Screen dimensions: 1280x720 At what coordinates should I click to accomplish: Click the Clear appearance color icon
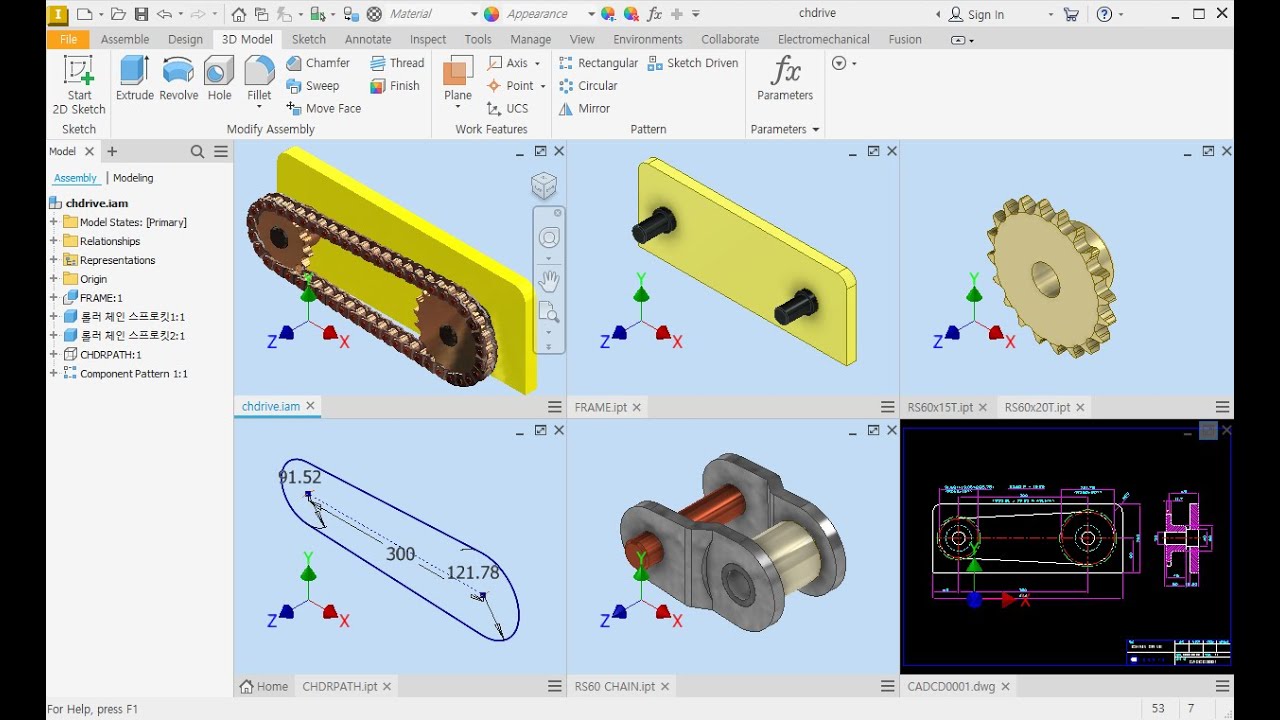631,14
